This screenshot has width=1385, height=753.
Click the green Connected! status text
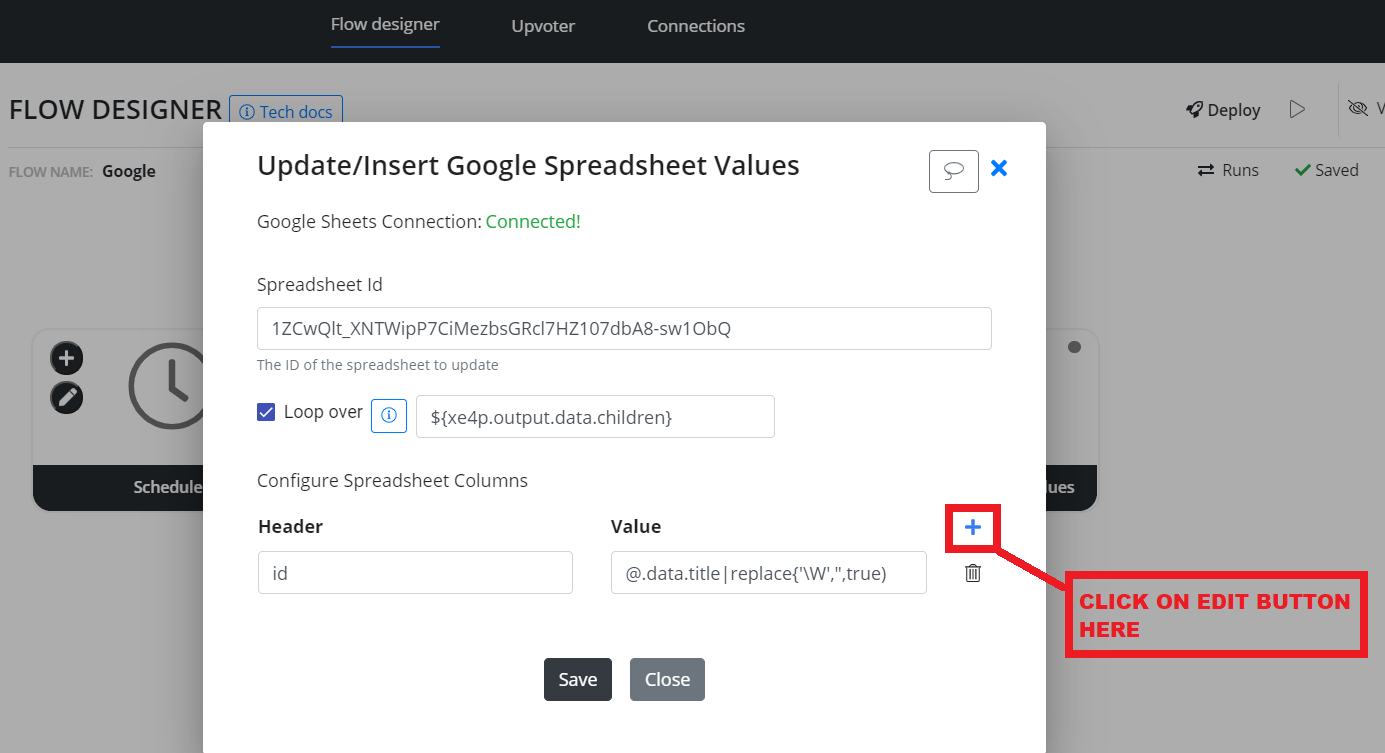[533, 222]
